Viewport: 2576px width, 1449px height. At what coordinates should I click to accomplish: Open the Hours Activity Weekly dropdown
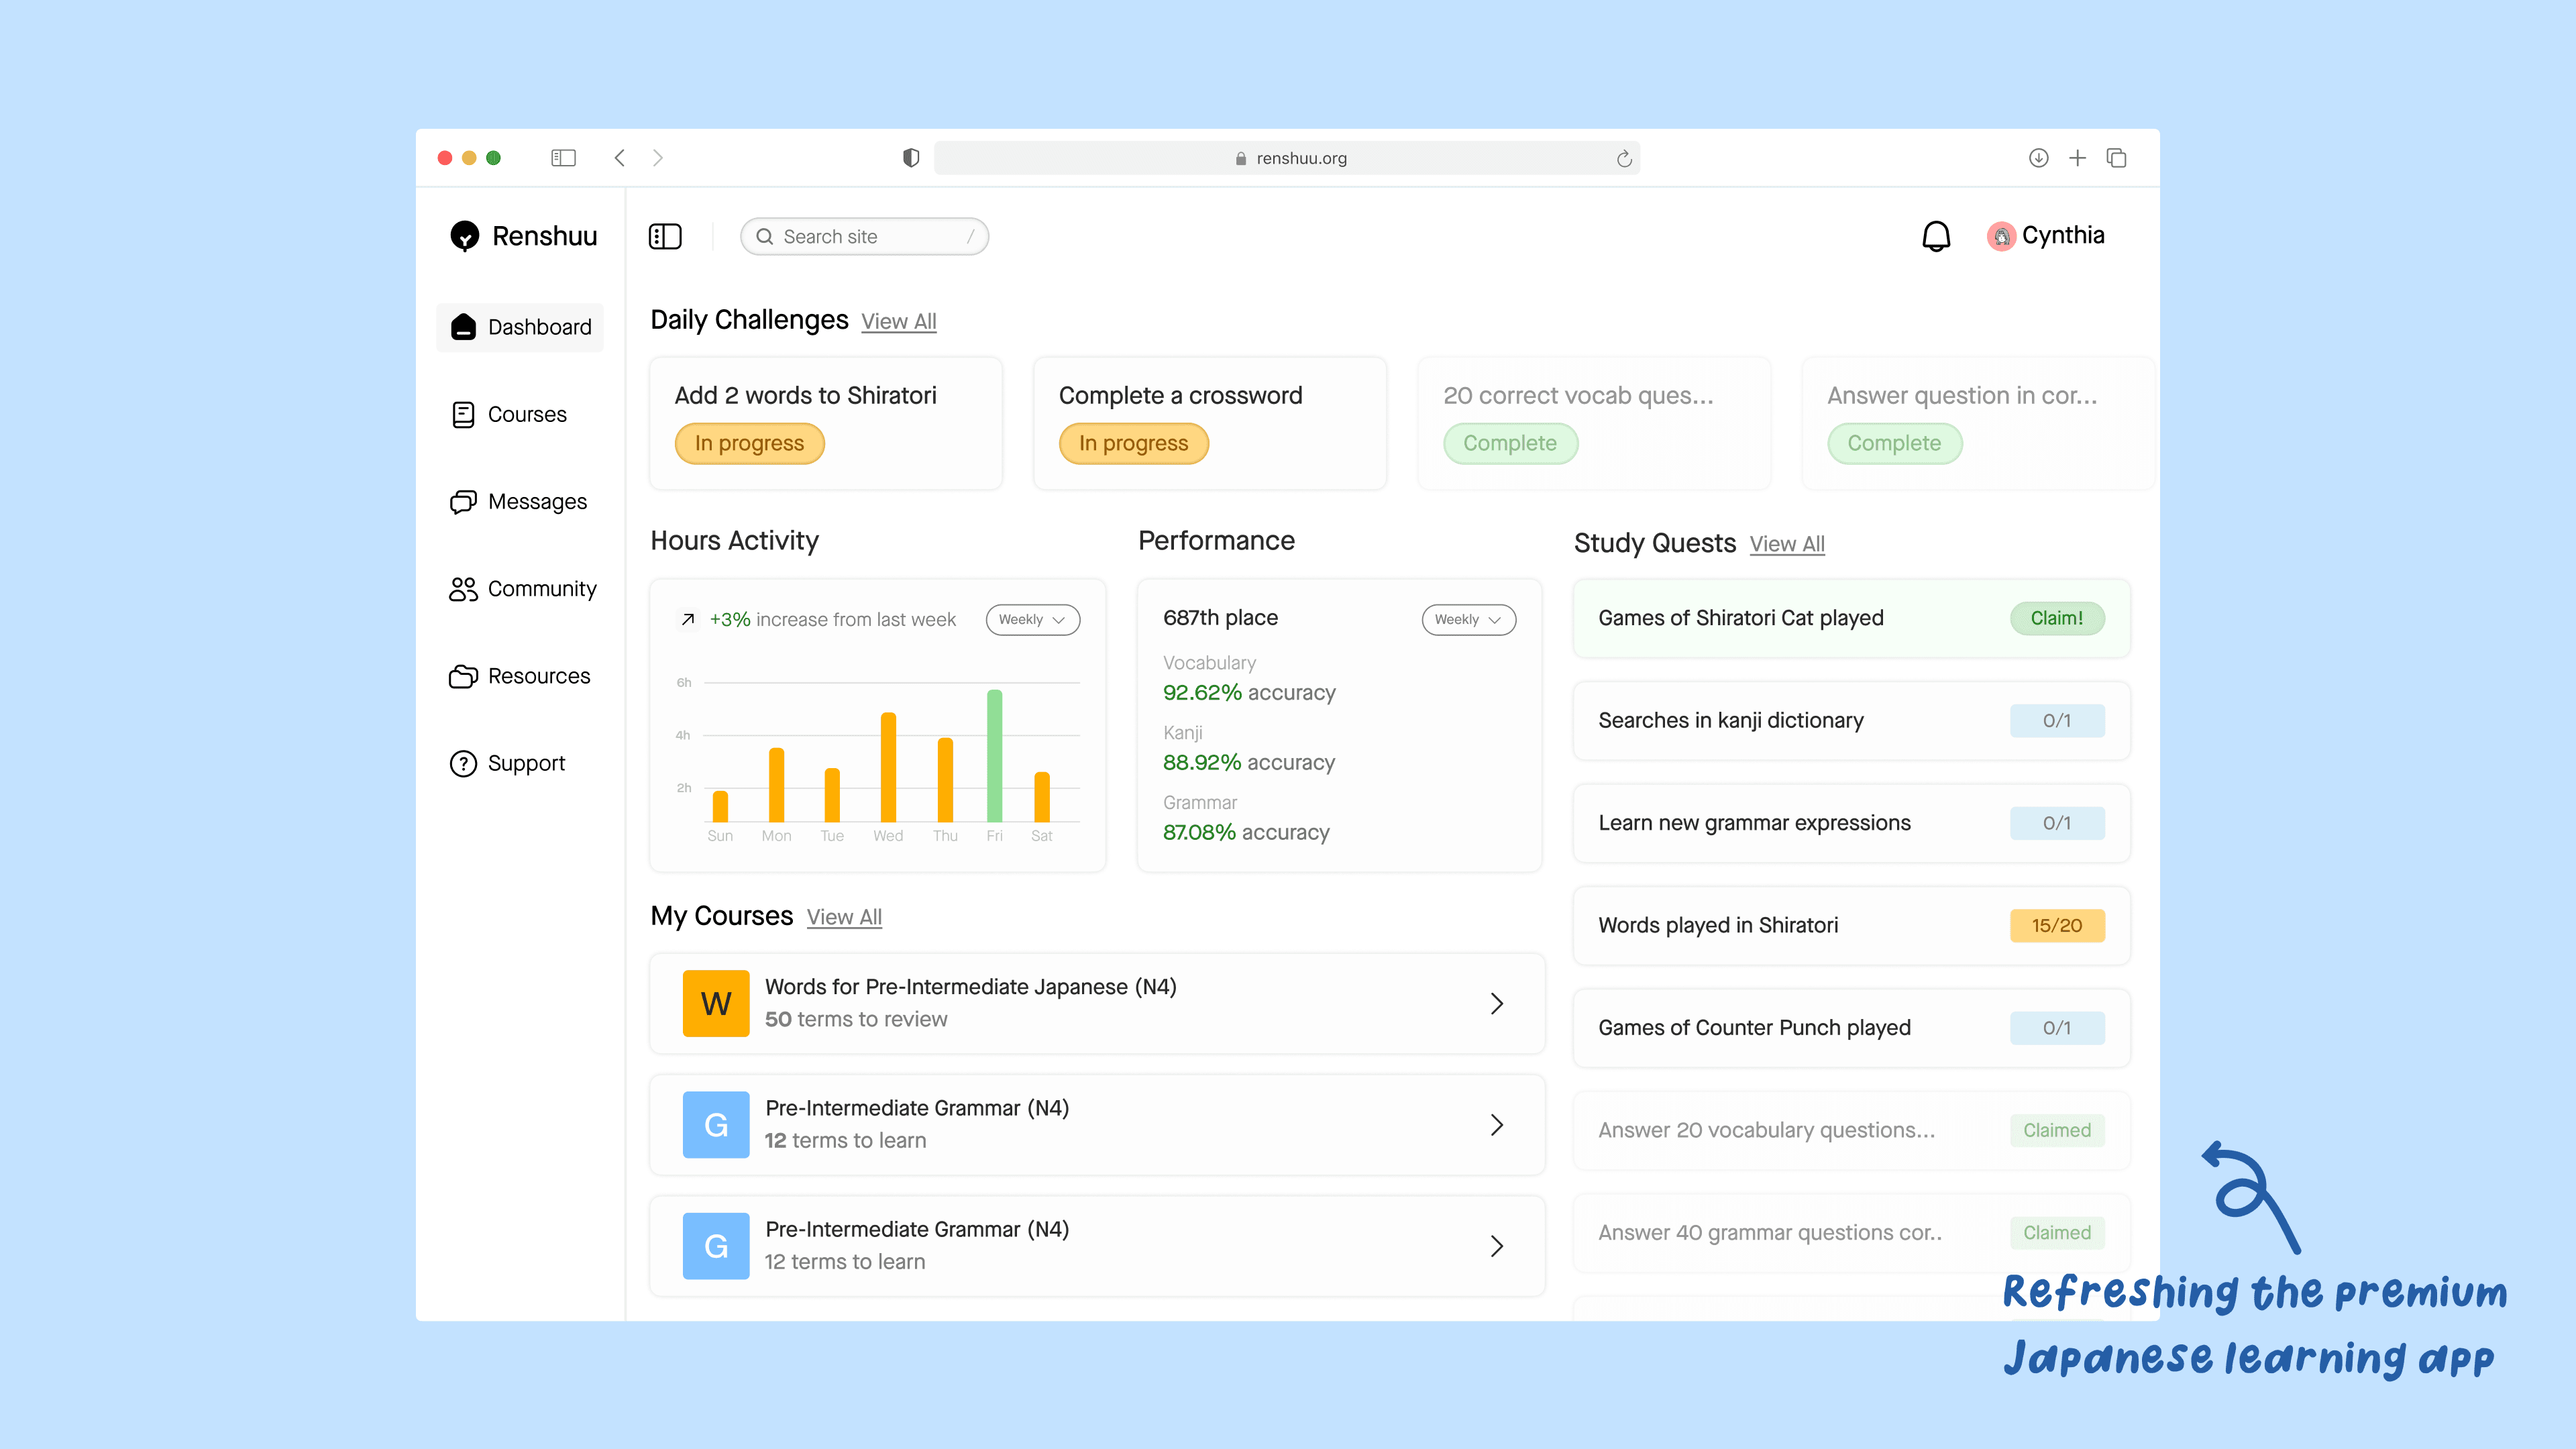click(x=1032, y=619)
